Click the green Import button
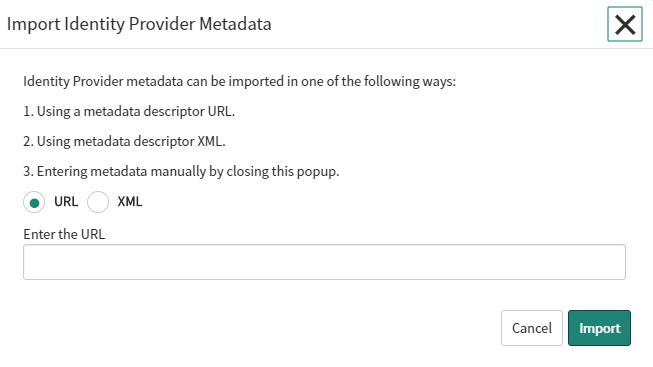The width and height of the screenshot is (653, 367). click(x=599, y=328)
